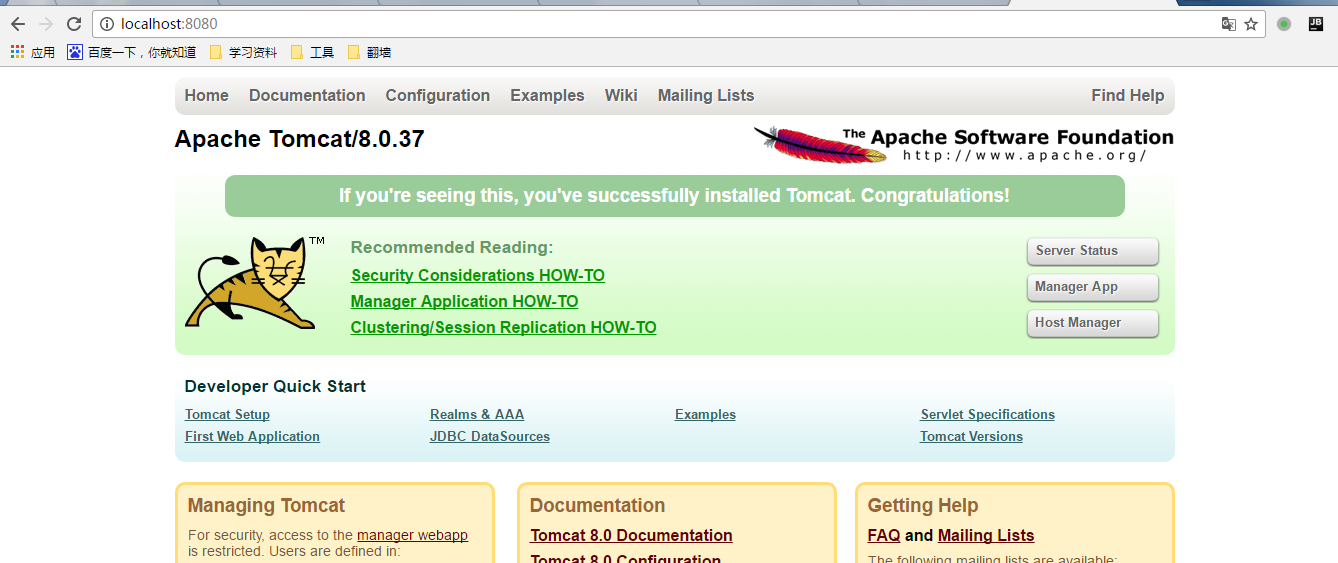Screen dimensions: 1338x563
Task: Open the apps grid shortcut in the bookmarks bar
Action: pyautogui.click(x=33, y=52)
